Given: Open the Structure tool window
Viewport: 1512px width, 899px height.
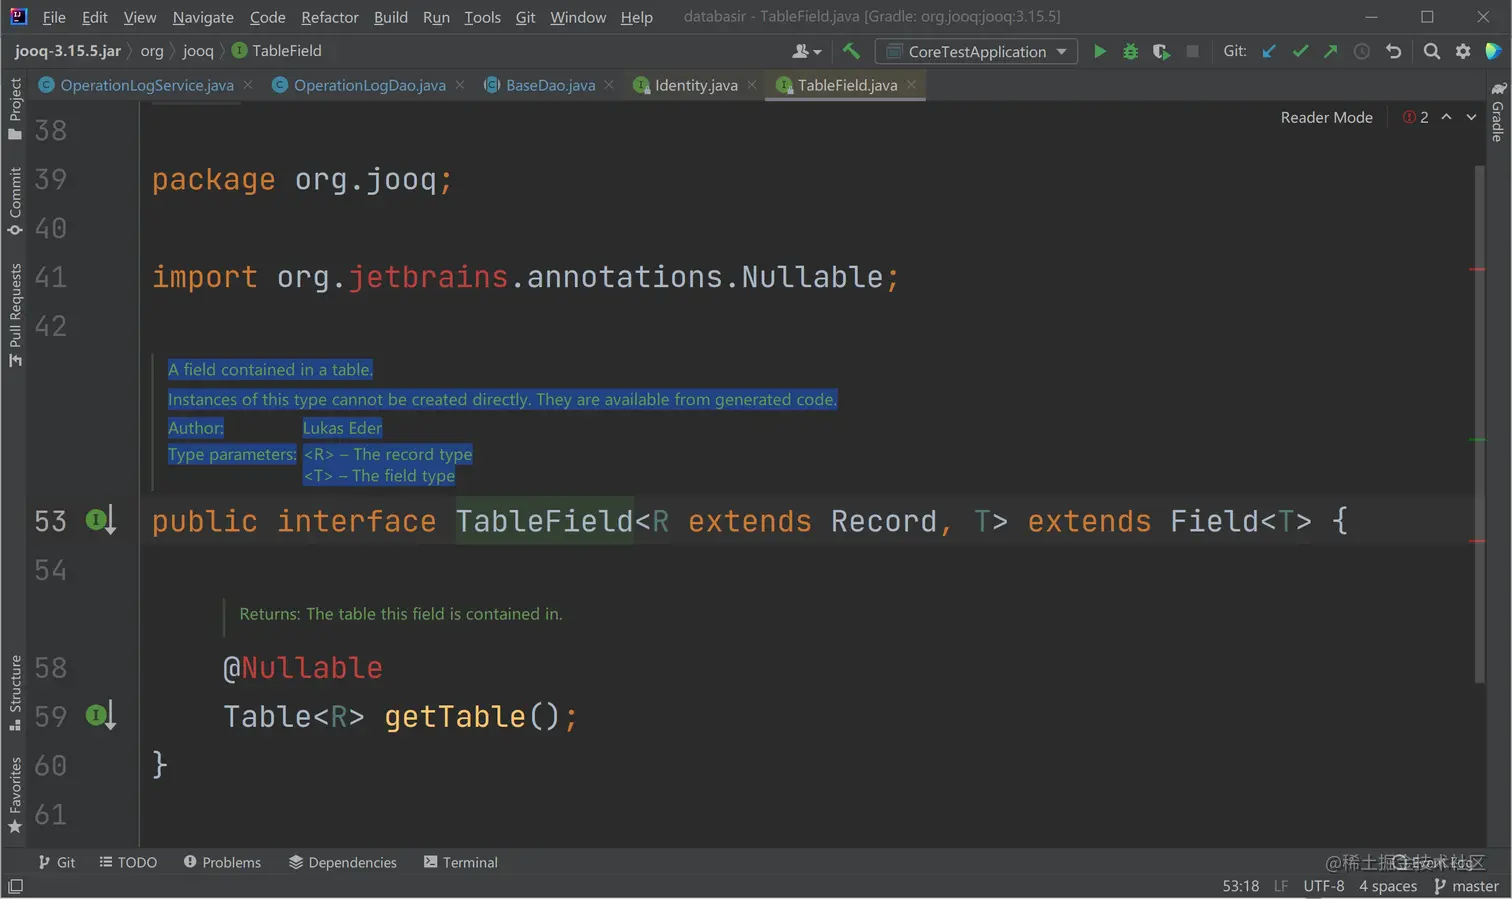Looking at the screenshot, I should click(15, 693).
